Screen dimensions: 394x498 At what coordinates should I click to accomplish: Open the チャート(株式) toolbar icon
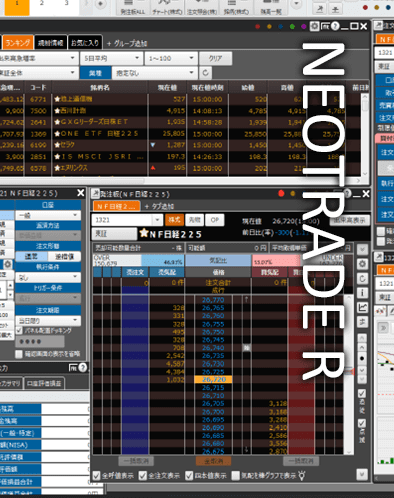[167, 7]
